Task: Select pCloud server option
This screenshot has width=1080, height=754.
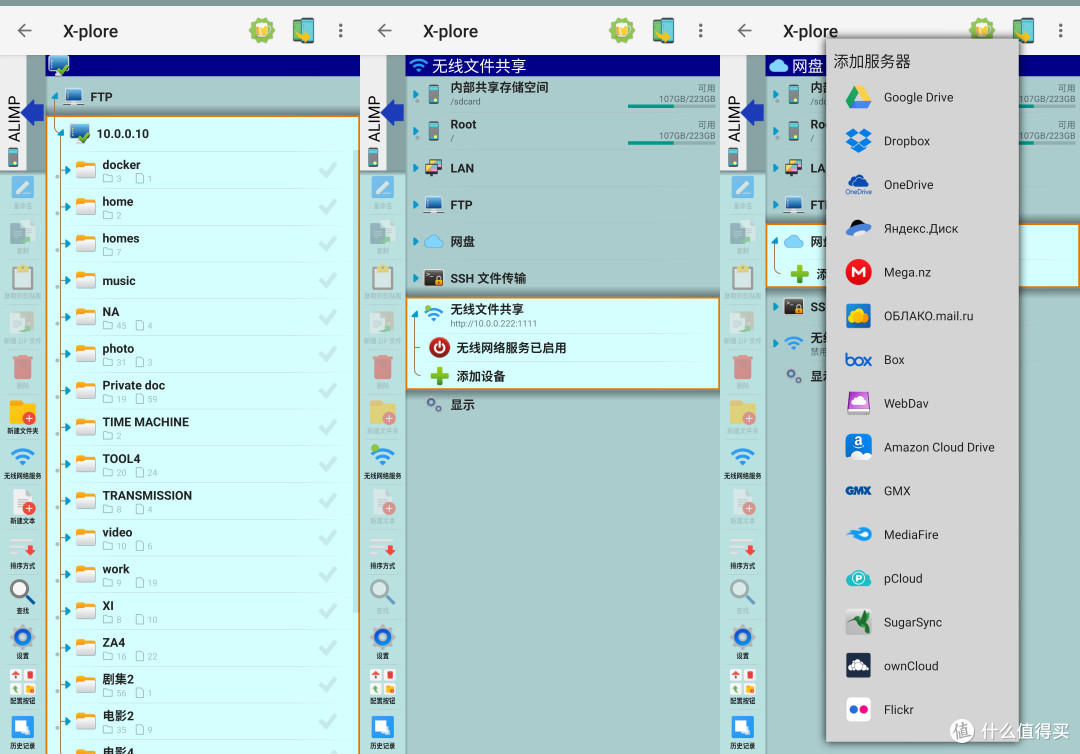Action: click(922, 578)
